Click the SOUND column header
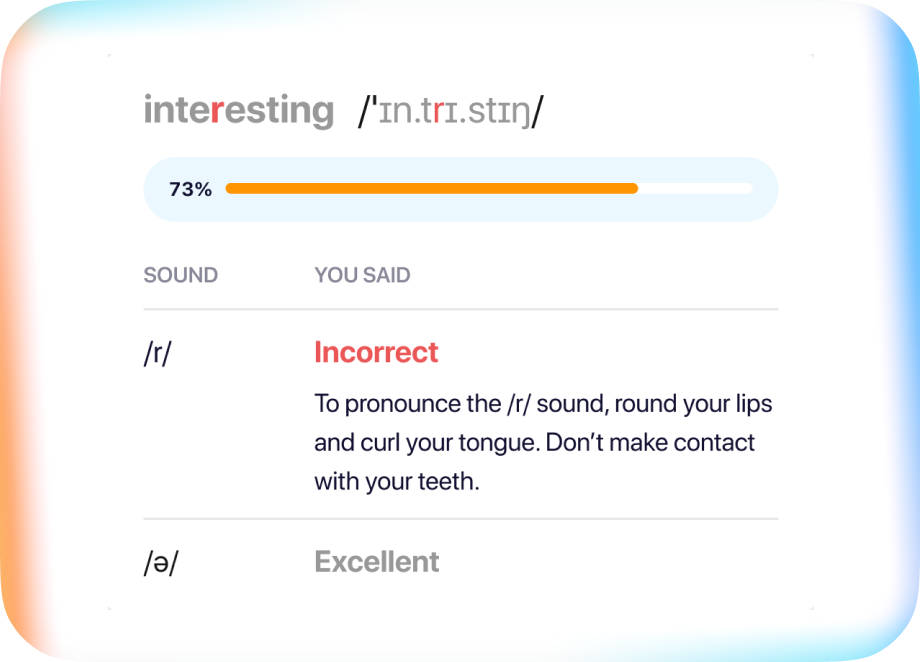The width and height of the screenshot is (920, 662). pyautogui.click(x=181, y=276)
